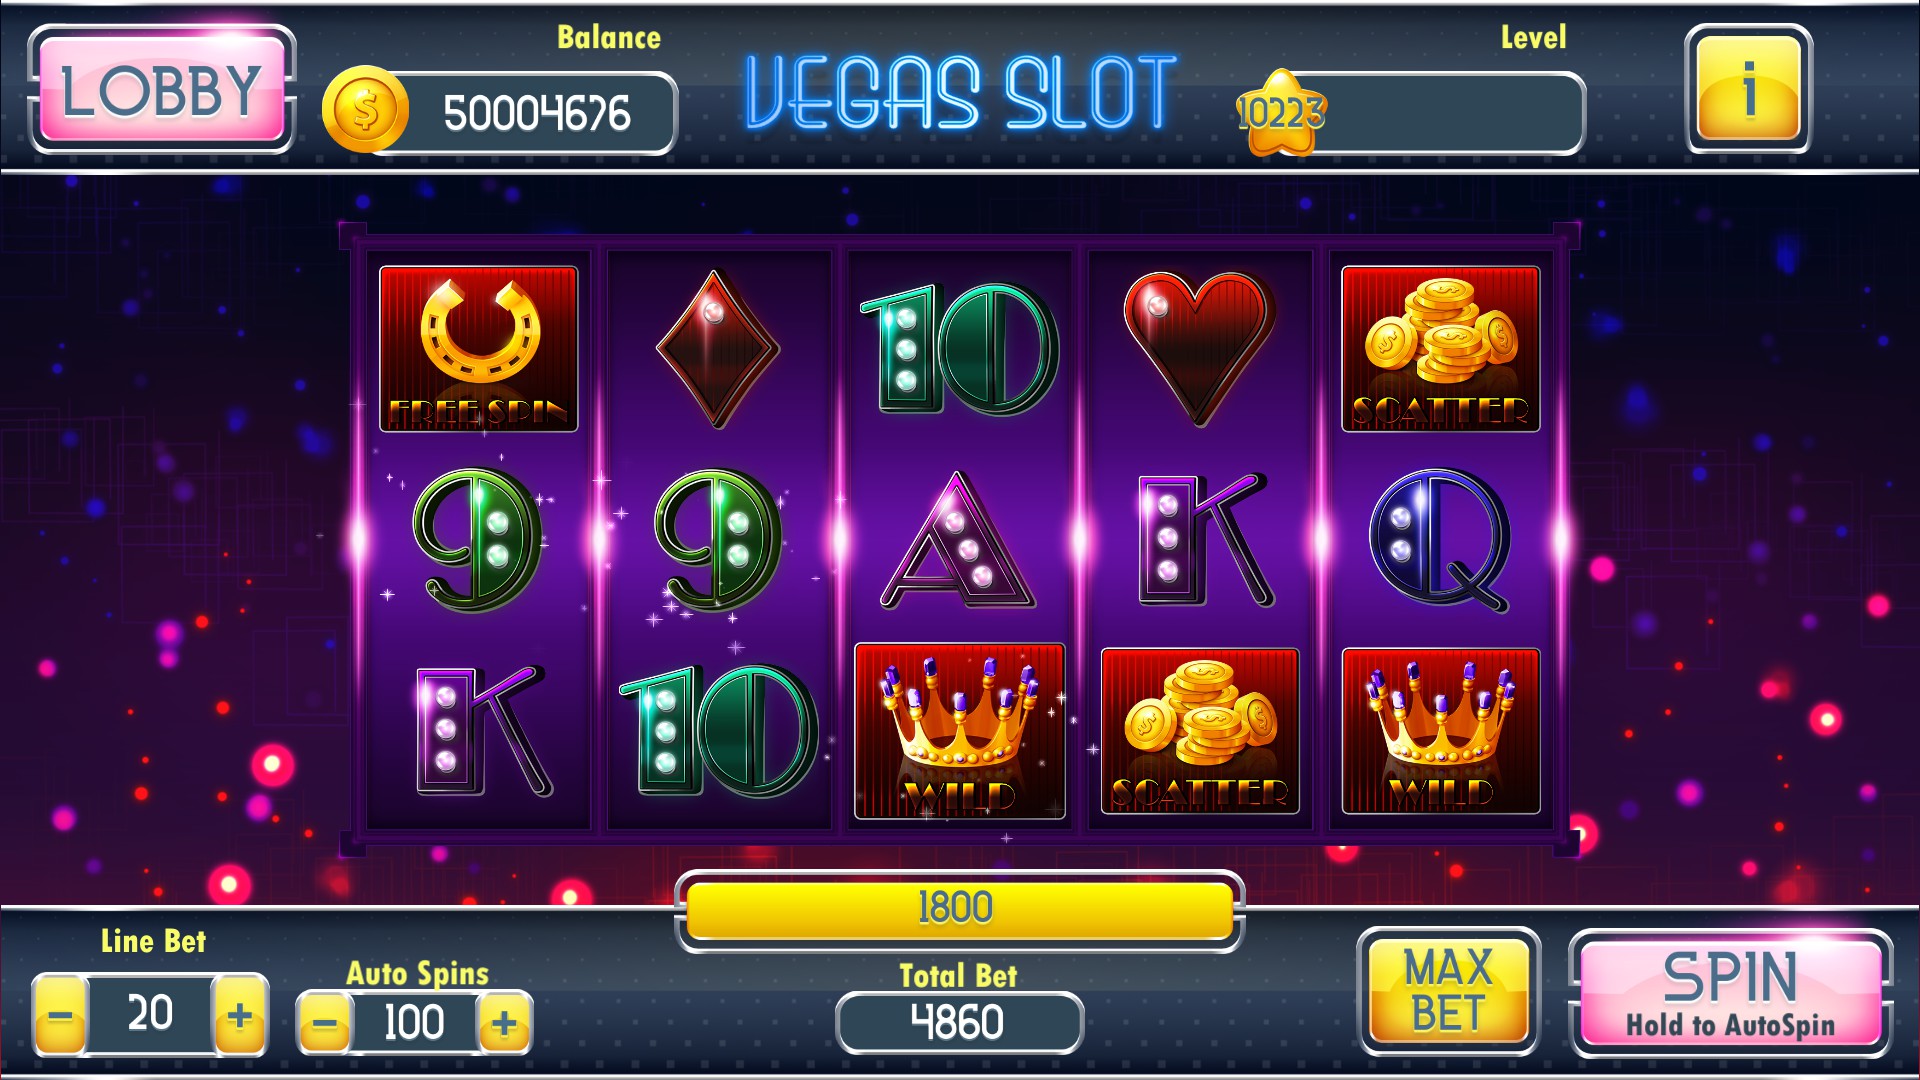Click the gold dollar coin icon

(x=365, y=110)
